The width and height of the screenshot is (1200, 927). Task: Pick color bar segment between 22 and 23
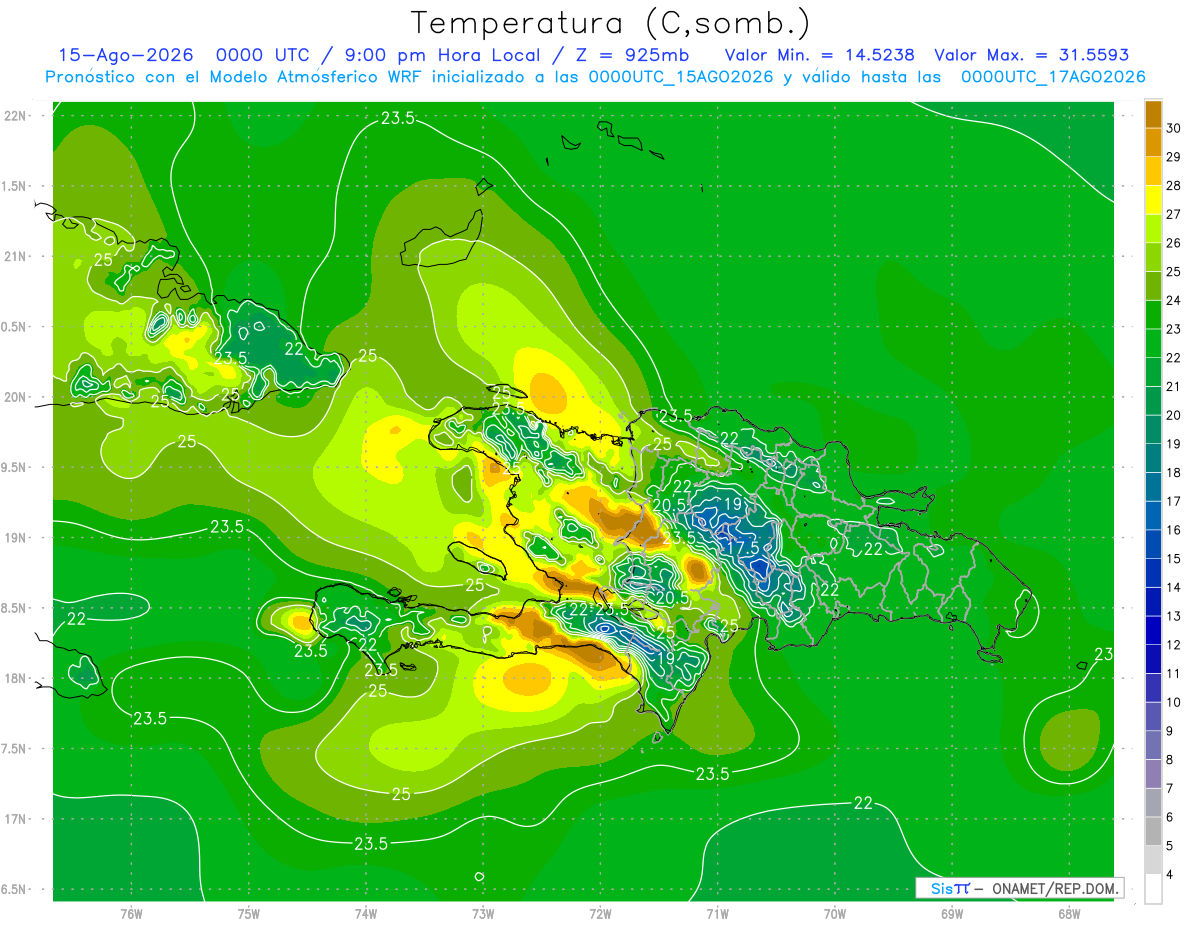[x=1153, y=343]
